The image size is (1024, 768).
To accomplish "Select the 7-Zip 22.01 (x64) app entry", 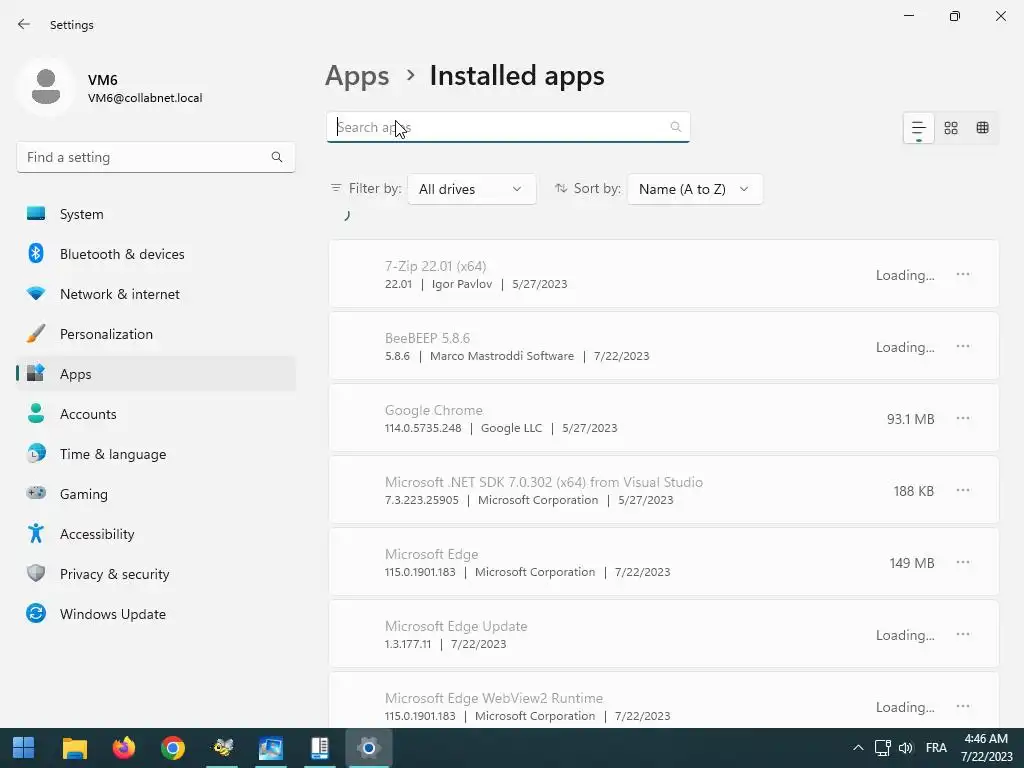I will [664, 274].
